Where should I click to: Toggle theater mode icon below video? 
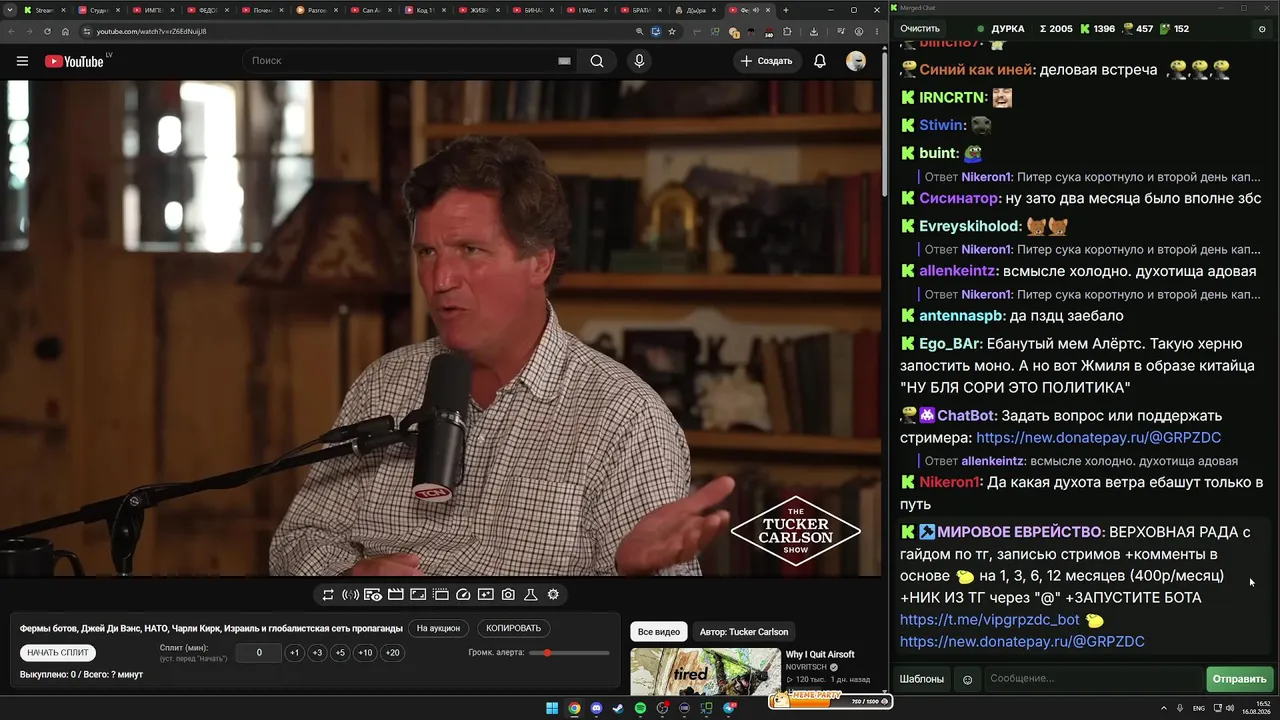coord(441,595)
